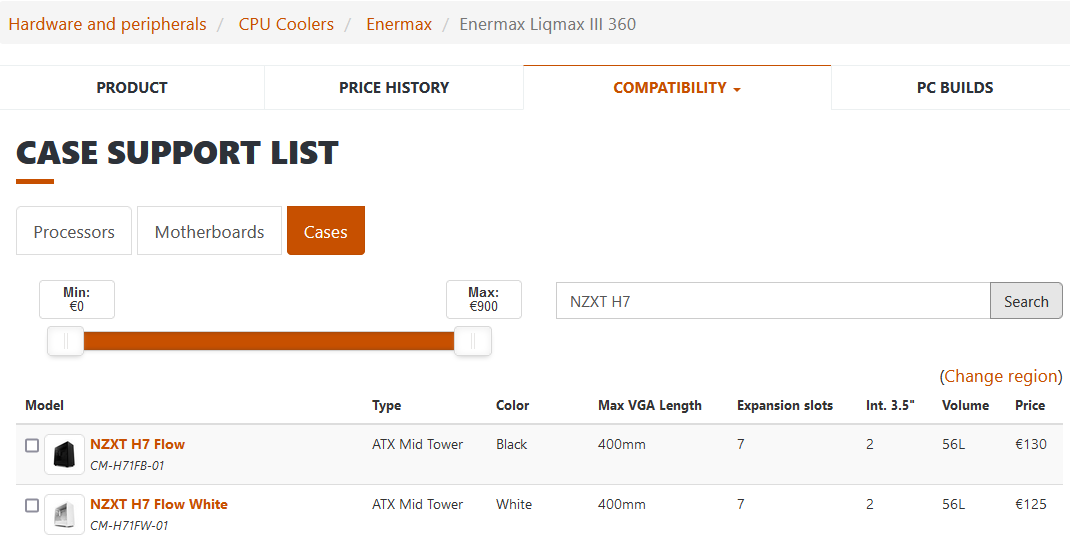The height and width of the screenshot is (542, 1070).
Task: Open the NZXT H7 Flow product link
Action: point(137,444)
